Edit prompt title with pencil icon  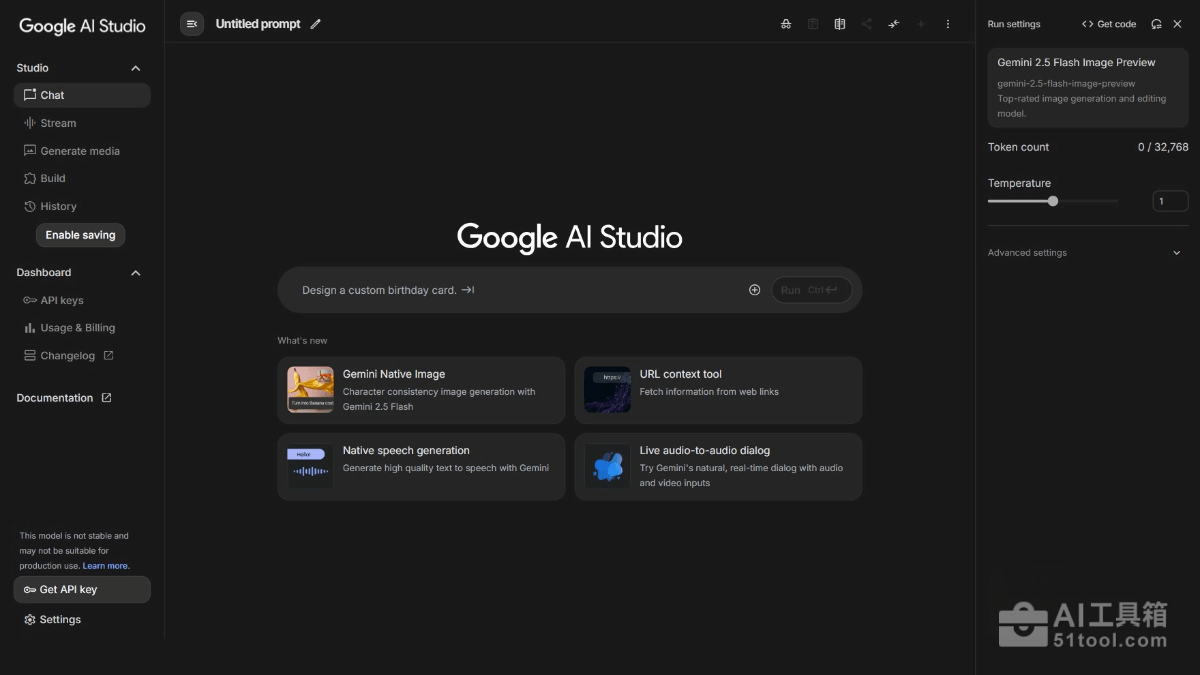click(316, 24)
